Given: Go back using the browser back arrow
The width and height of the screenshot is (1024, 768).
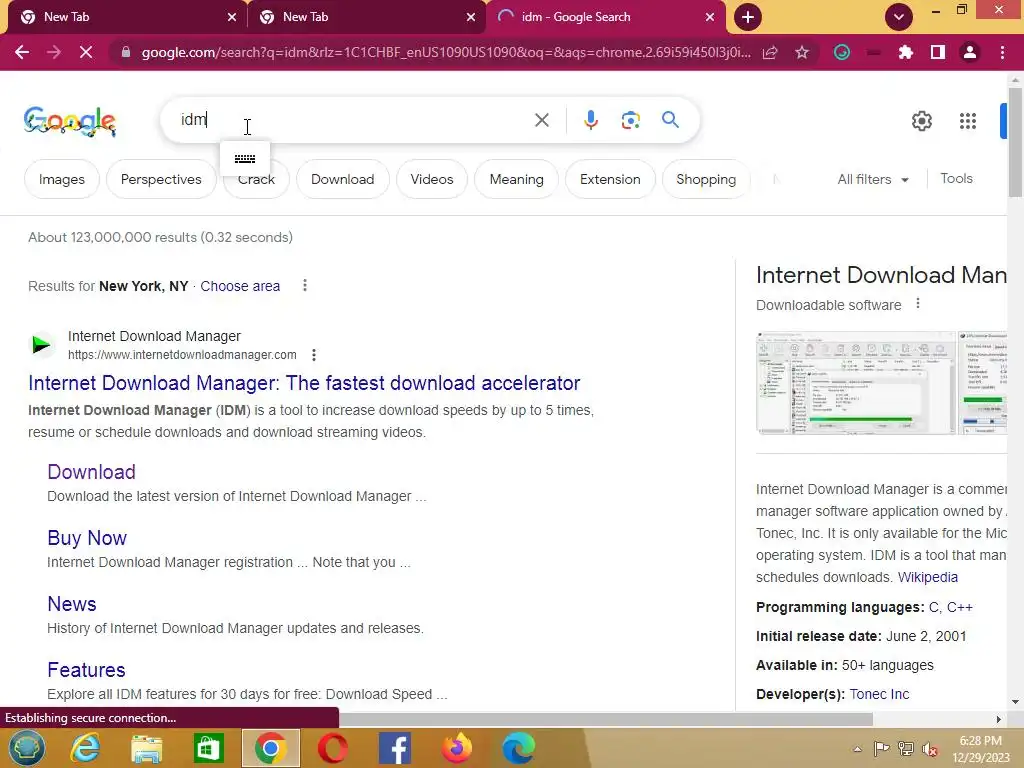Looking at the screenshot, I should point(22,52).
